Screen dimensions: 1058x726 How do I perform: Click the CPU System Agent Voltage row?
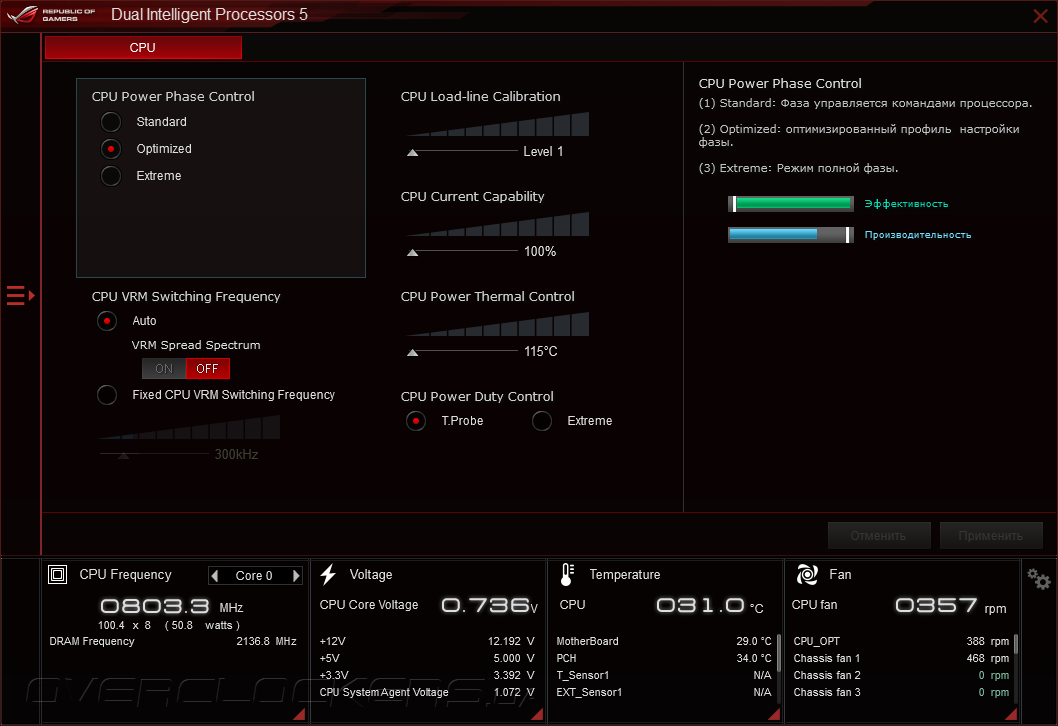tap(427, 692)
